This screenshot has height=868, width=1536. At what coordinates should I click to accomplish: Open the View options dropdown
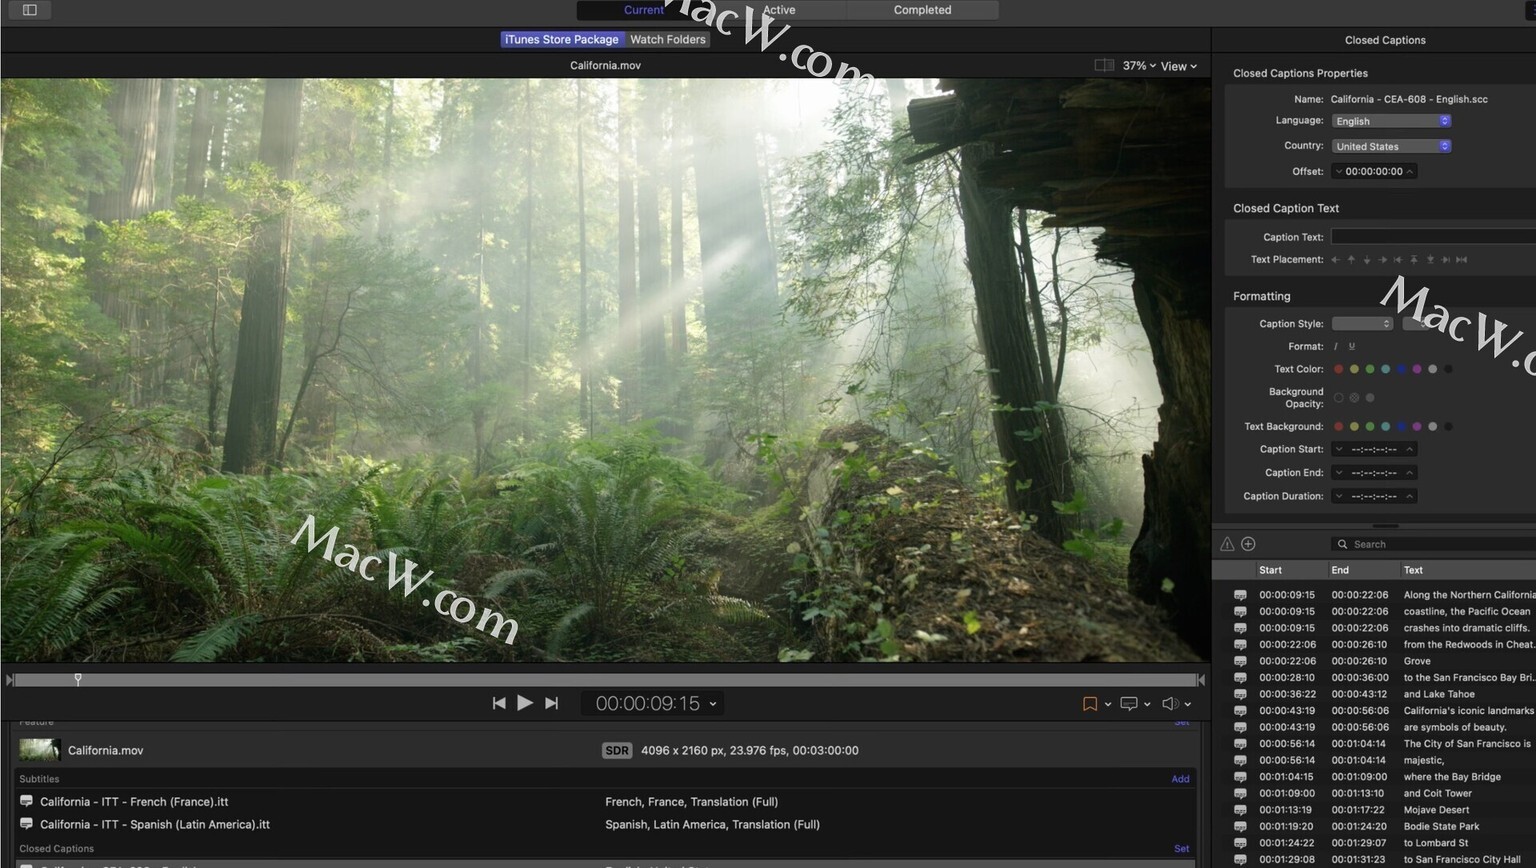[1178, 66]
